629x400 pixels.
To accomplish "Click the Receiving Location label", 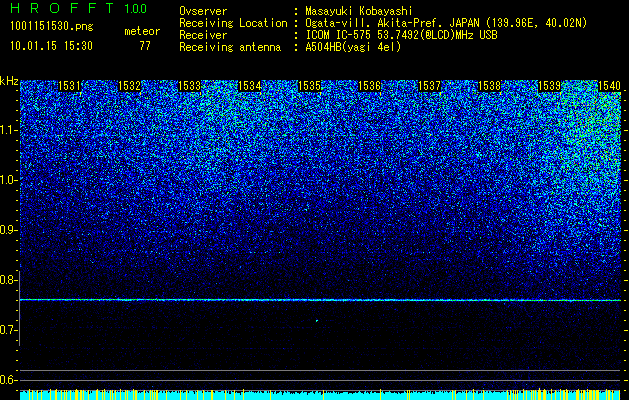I will point(233,23).
